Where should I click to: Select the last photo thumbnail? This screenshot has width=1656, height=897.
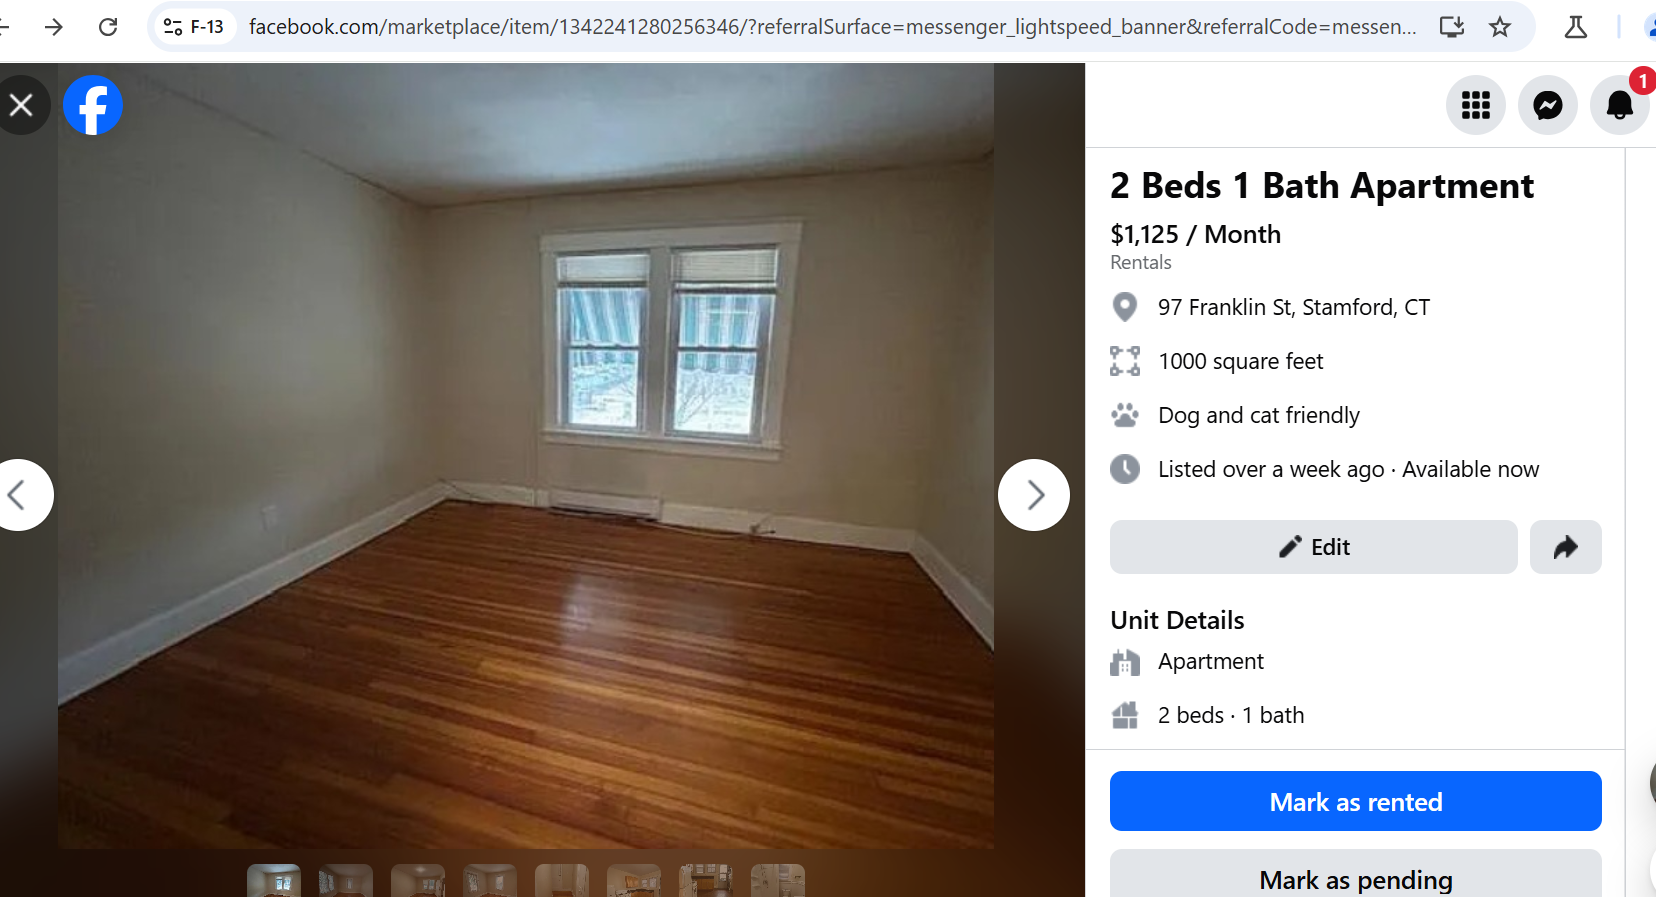pos(778,880)
